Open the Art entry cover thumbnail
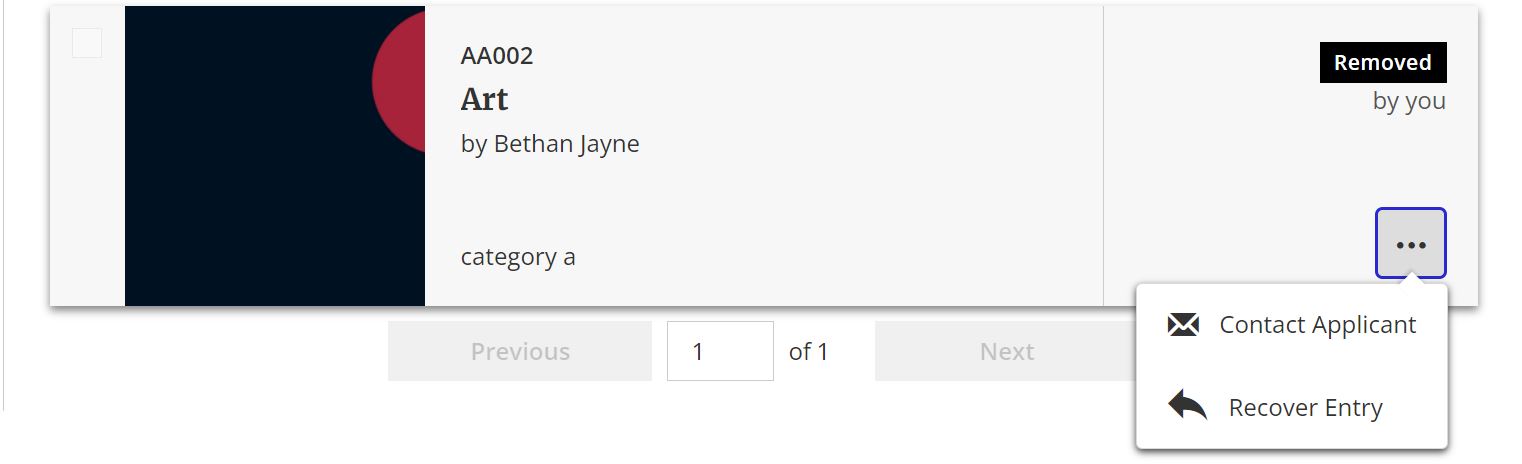Image resolution: width=1522 pixels, height=464 pixels. pyautogui.click(x=275, y=156)
